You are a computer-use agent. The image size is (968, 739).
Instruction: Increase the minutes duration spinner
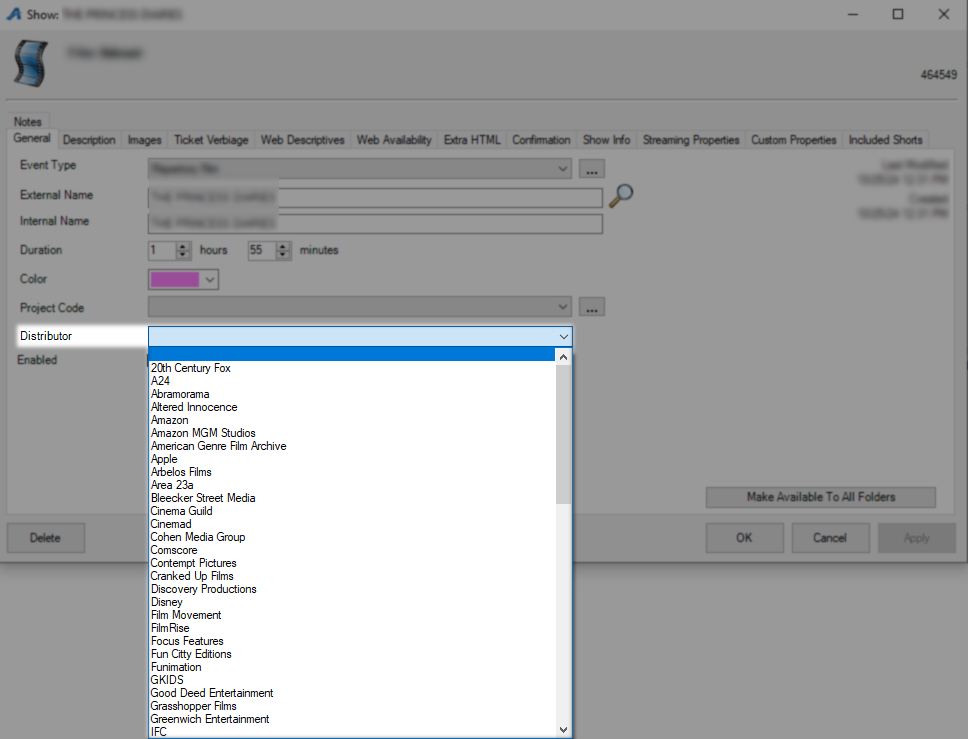(x=282, y=246)
